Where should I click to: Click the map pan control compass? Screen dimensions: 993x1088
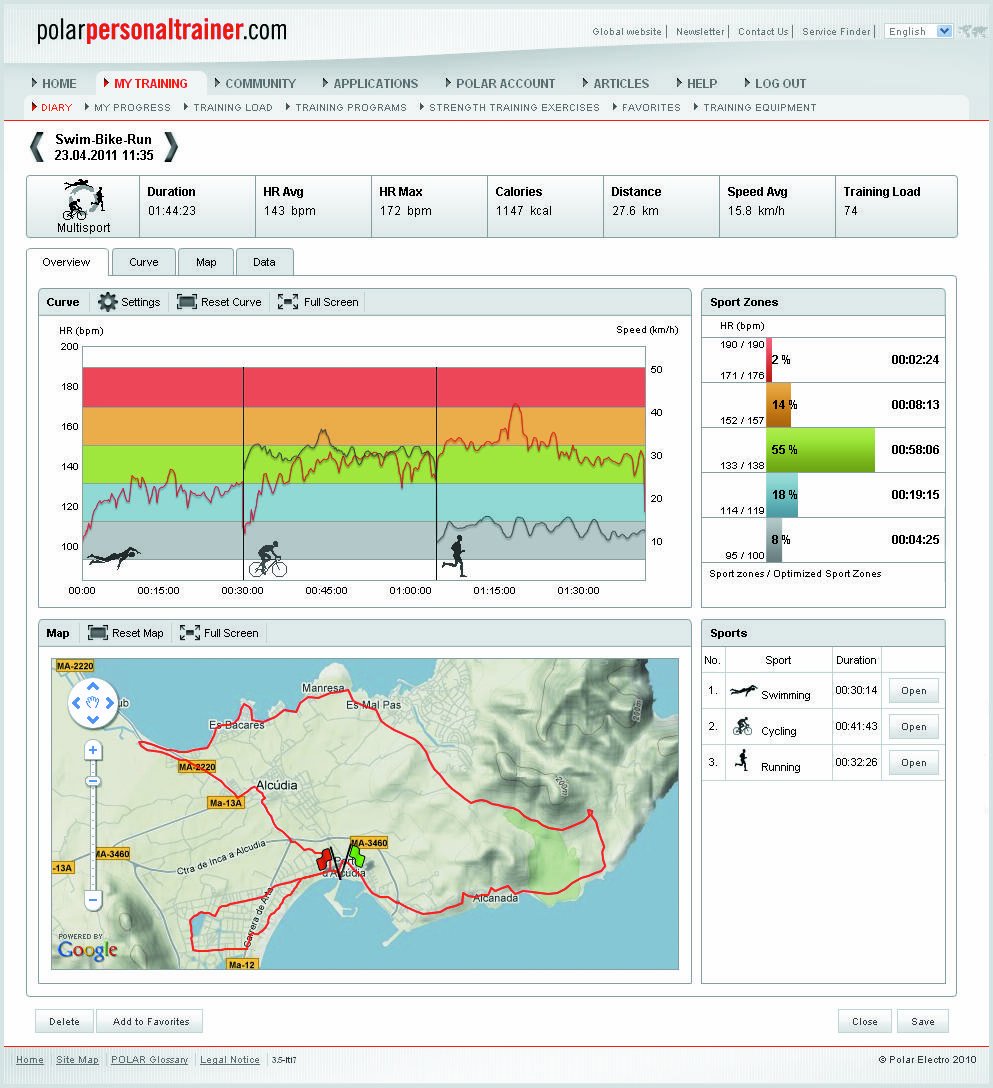coord(92,703)
